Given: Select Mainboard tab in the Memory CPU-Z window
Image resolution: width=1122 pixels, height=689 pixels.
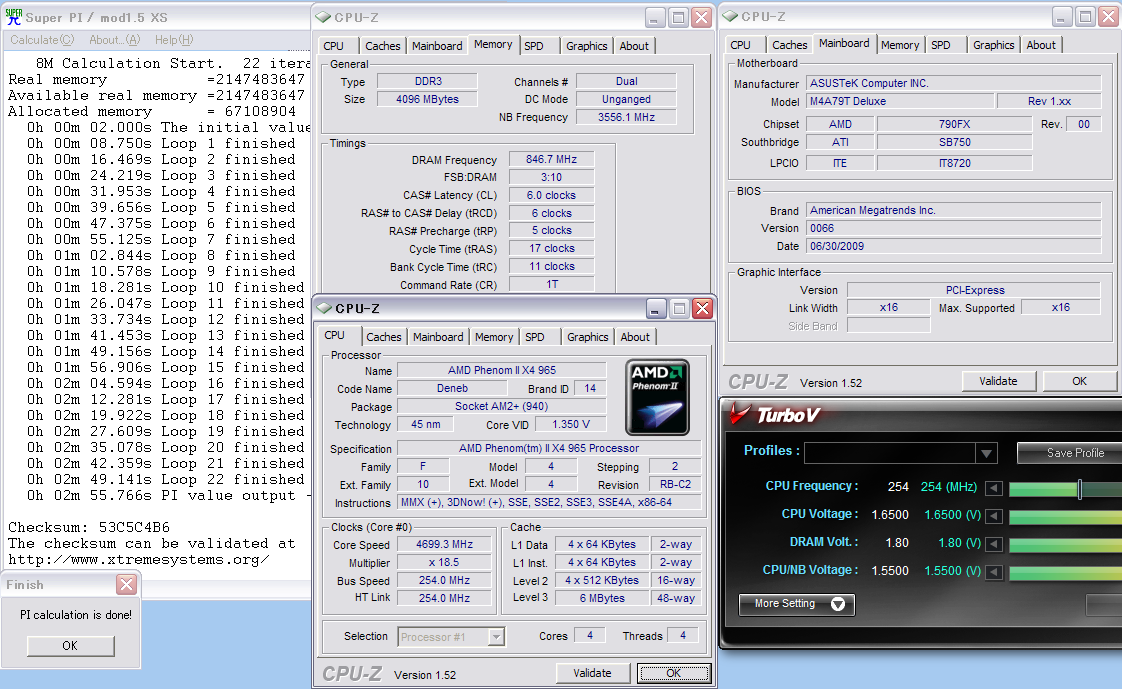Looking at the screenshot, I should click(437, 46).
